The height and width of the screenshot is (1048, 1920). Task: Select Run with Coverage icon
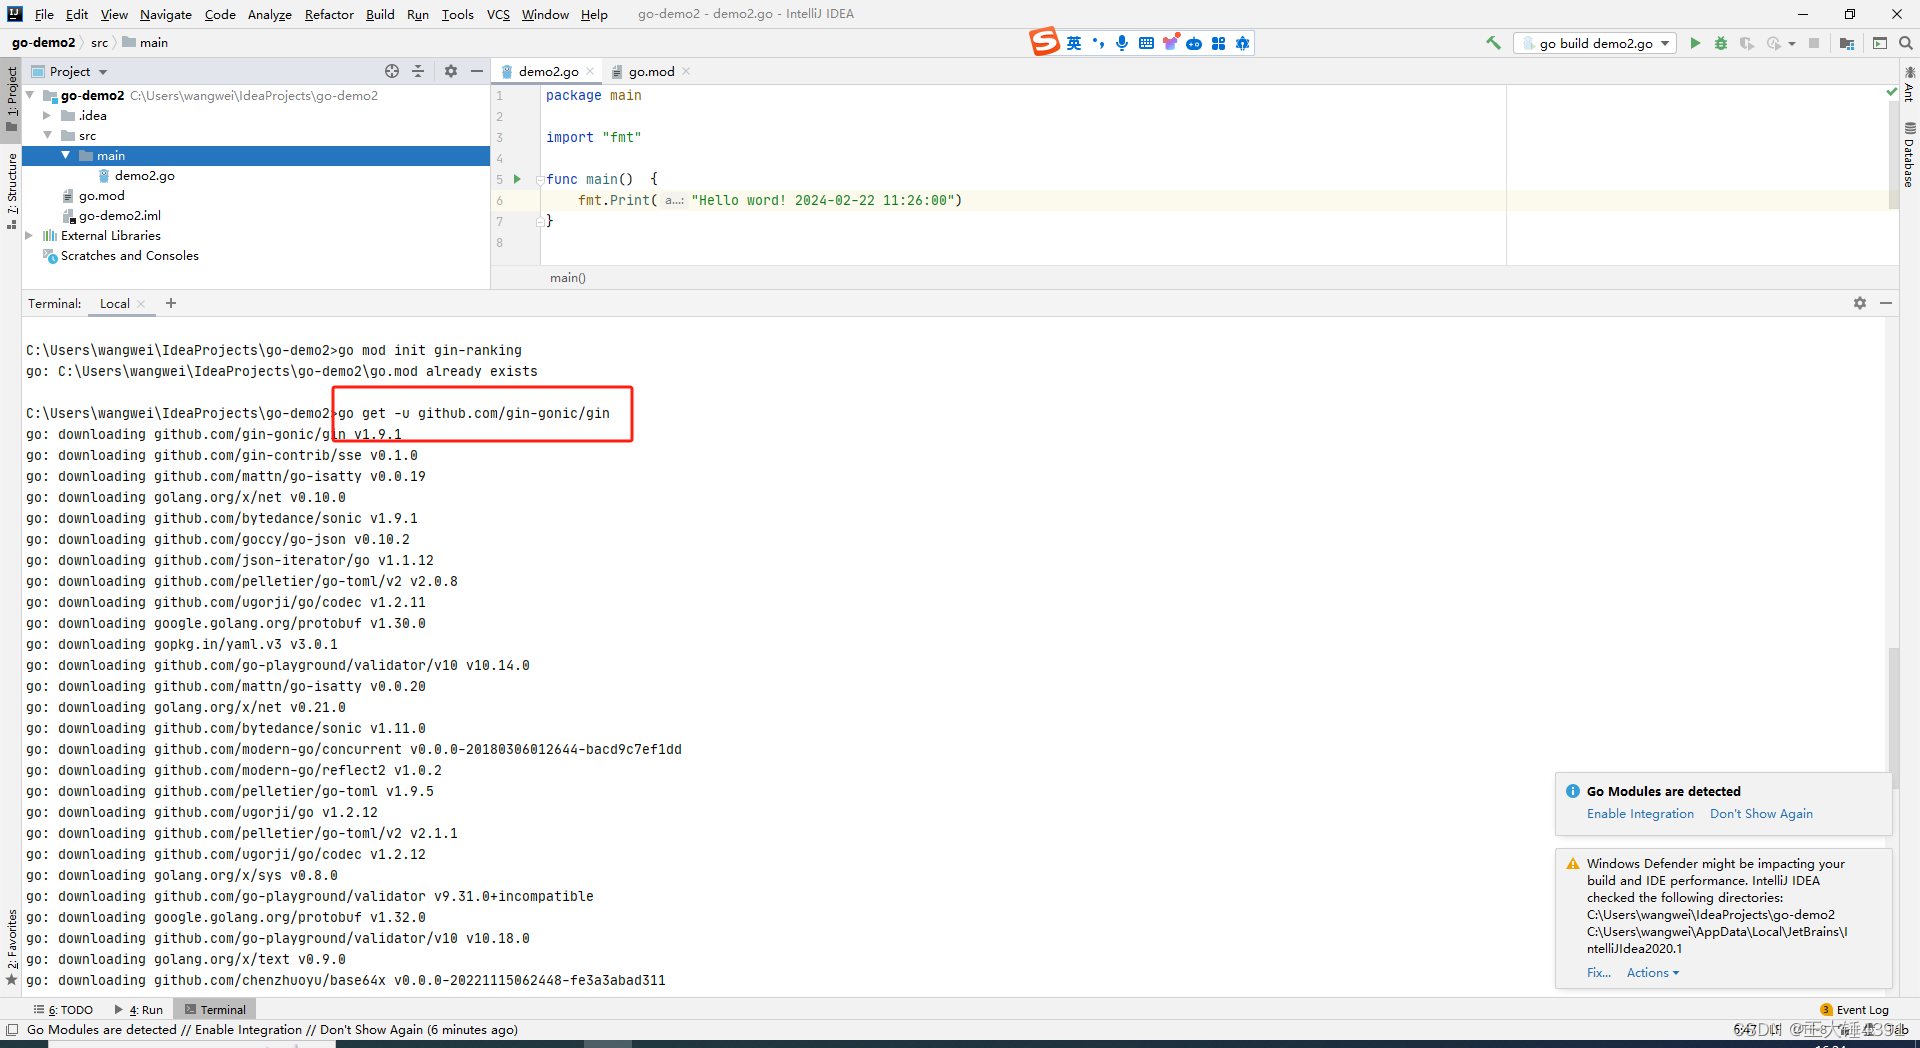[1747, 43]
